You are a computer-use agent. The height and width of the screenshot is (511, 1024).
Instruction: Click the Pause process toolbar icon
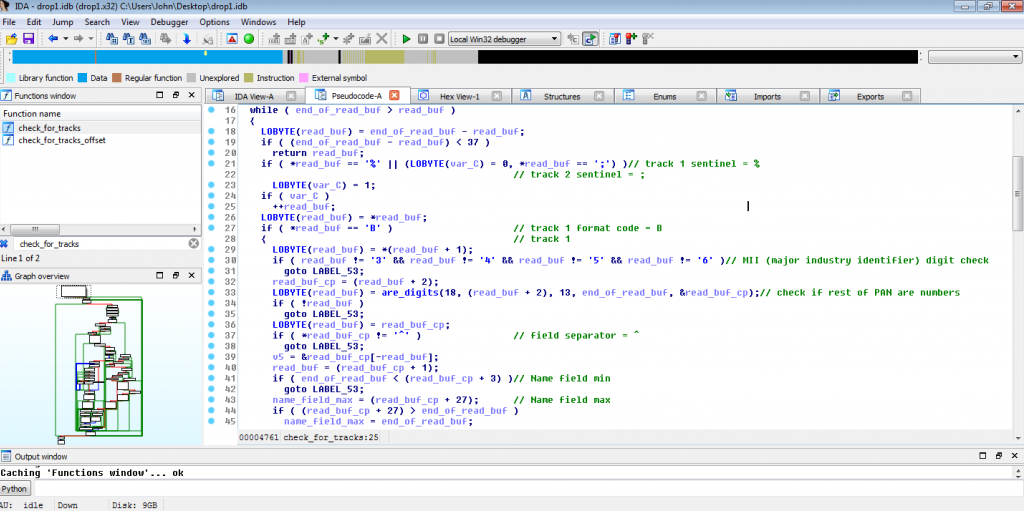tap(423, 39)
